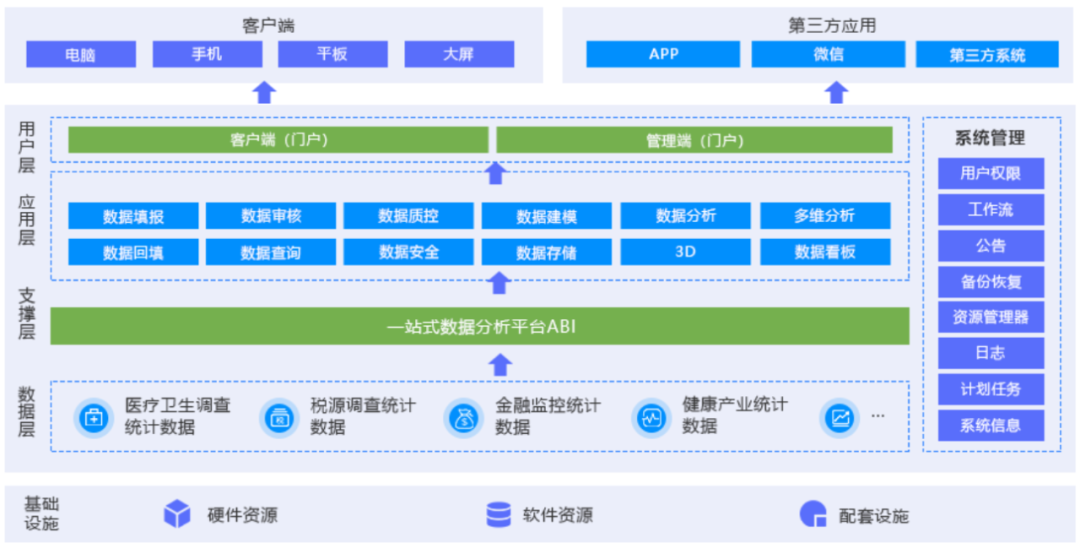Click the chart icon beside the ellipsis
Screen dimensions: 1080x548
pos(839,417)
